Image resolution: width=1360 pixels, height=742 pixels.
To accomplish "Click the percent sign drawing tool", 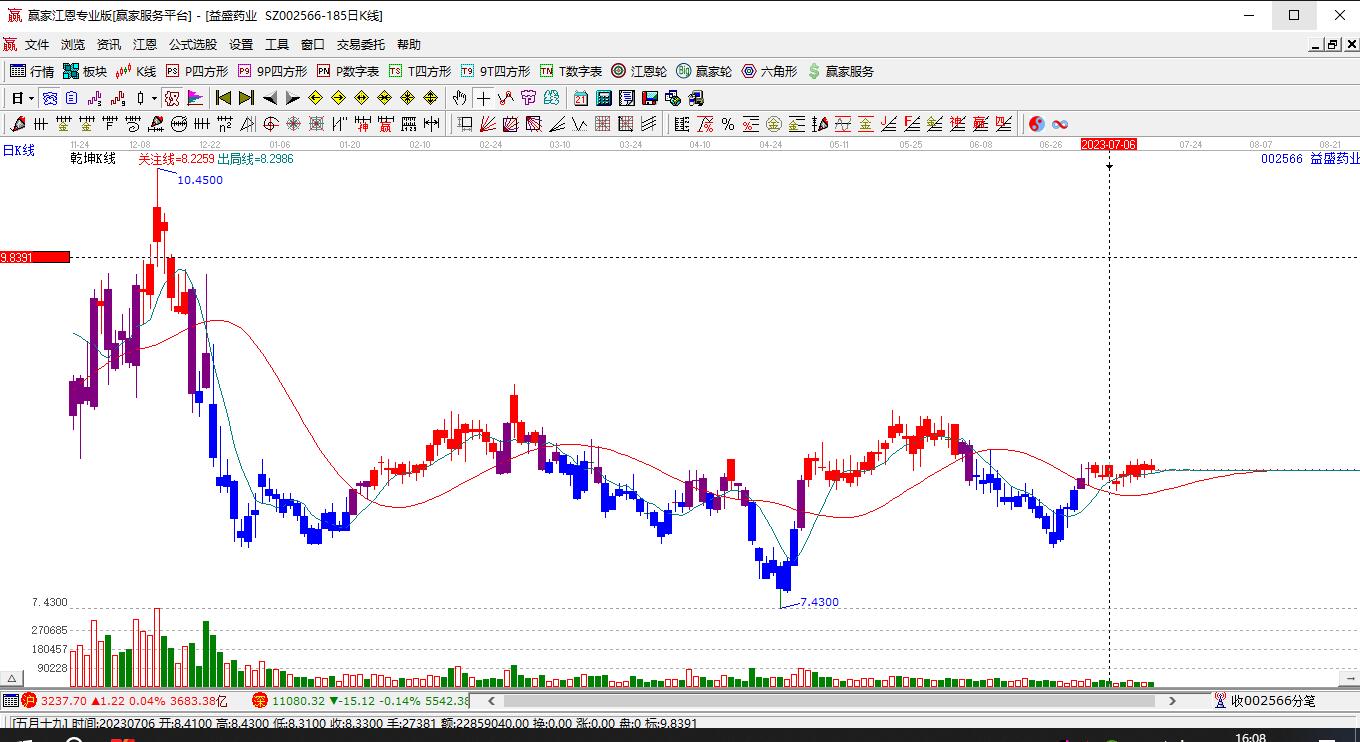I will pyautogui.click(x=728, y=124).
